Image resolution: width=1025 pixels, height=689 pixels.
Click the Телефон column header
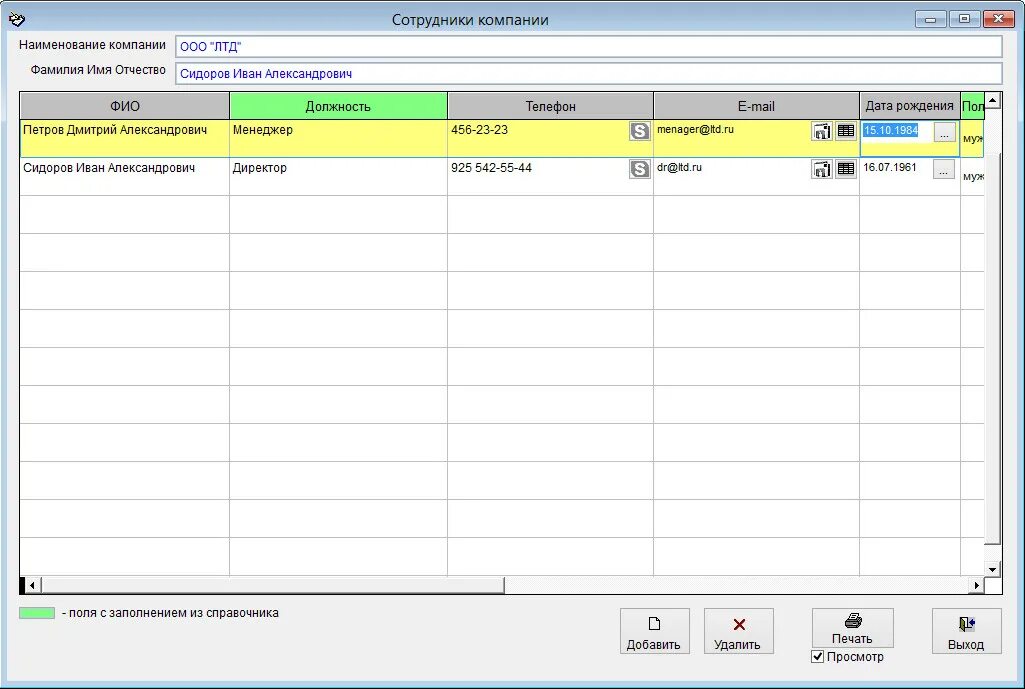550,106
